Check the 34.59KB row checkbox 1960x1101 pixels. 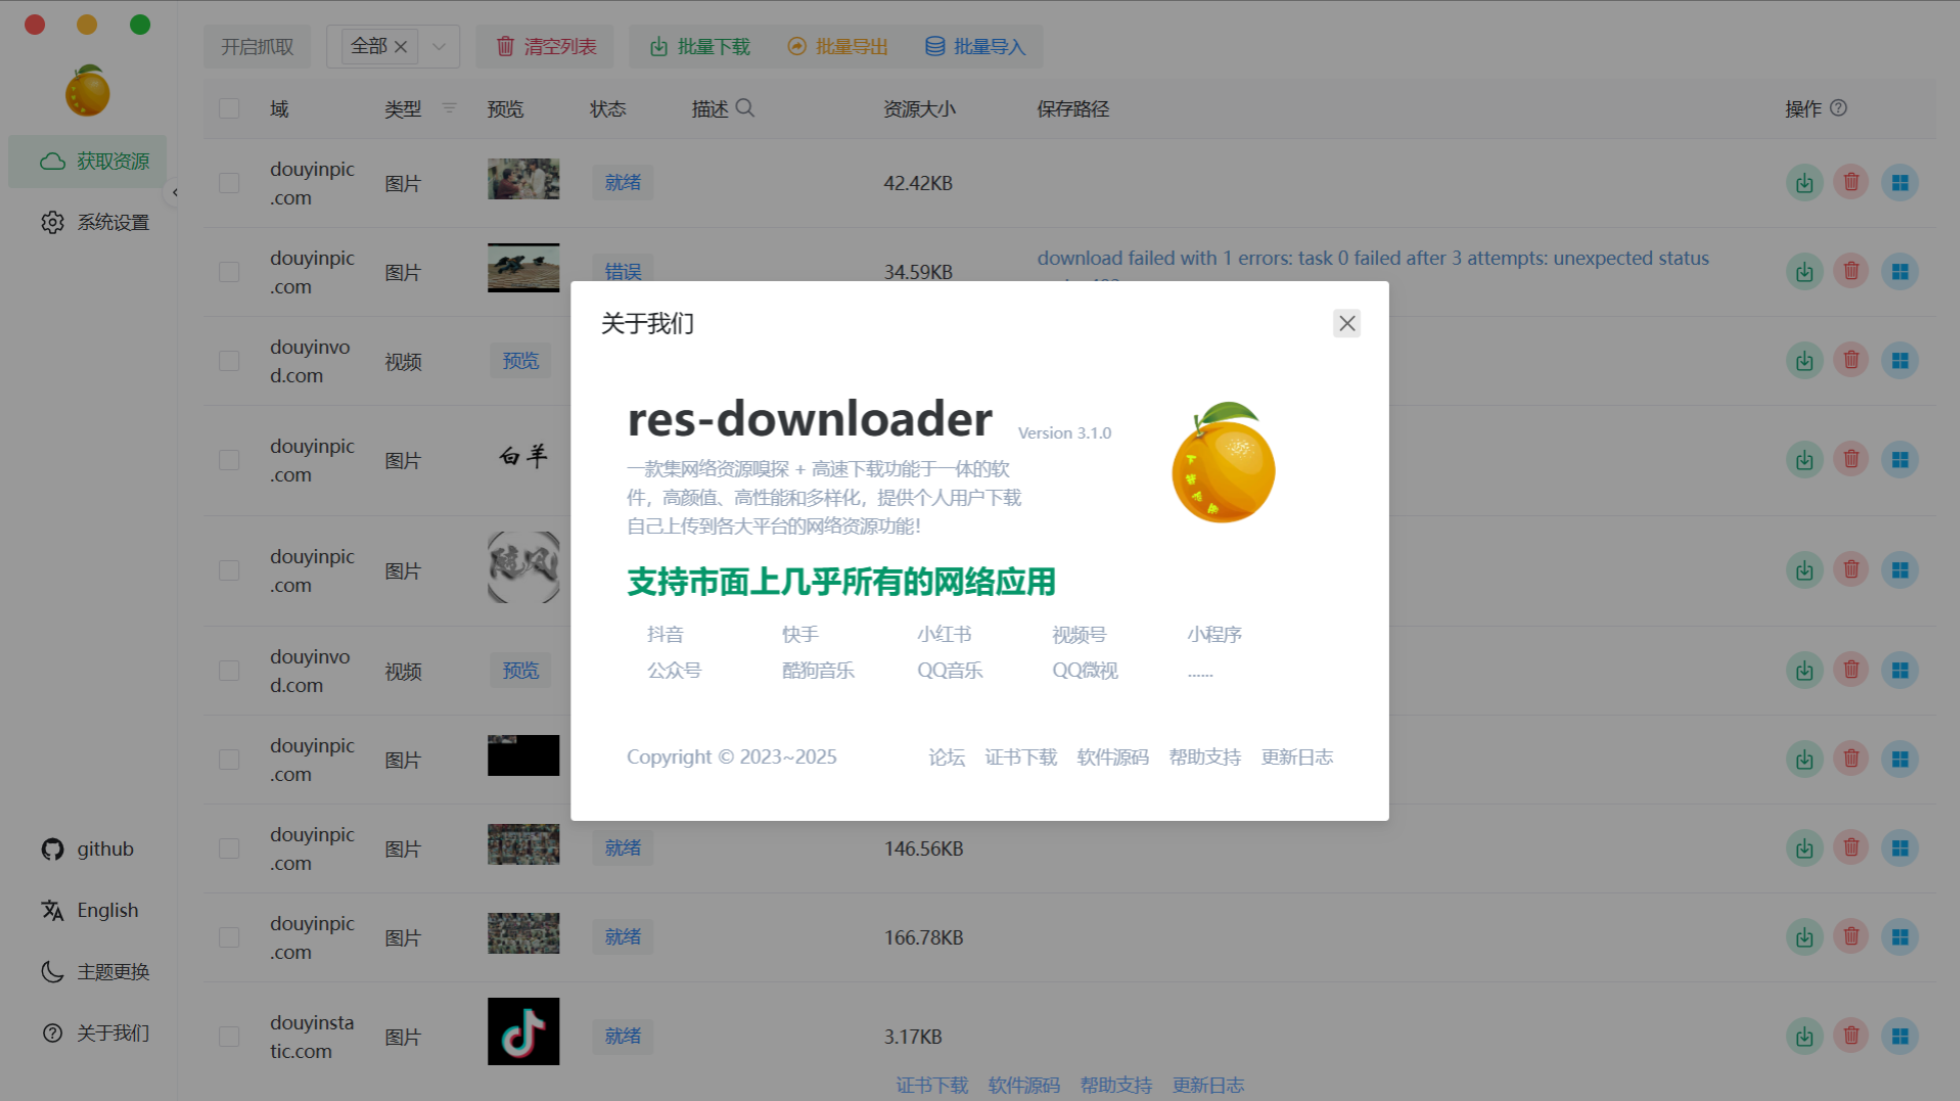pyautogui.click(x=229, y=272)
